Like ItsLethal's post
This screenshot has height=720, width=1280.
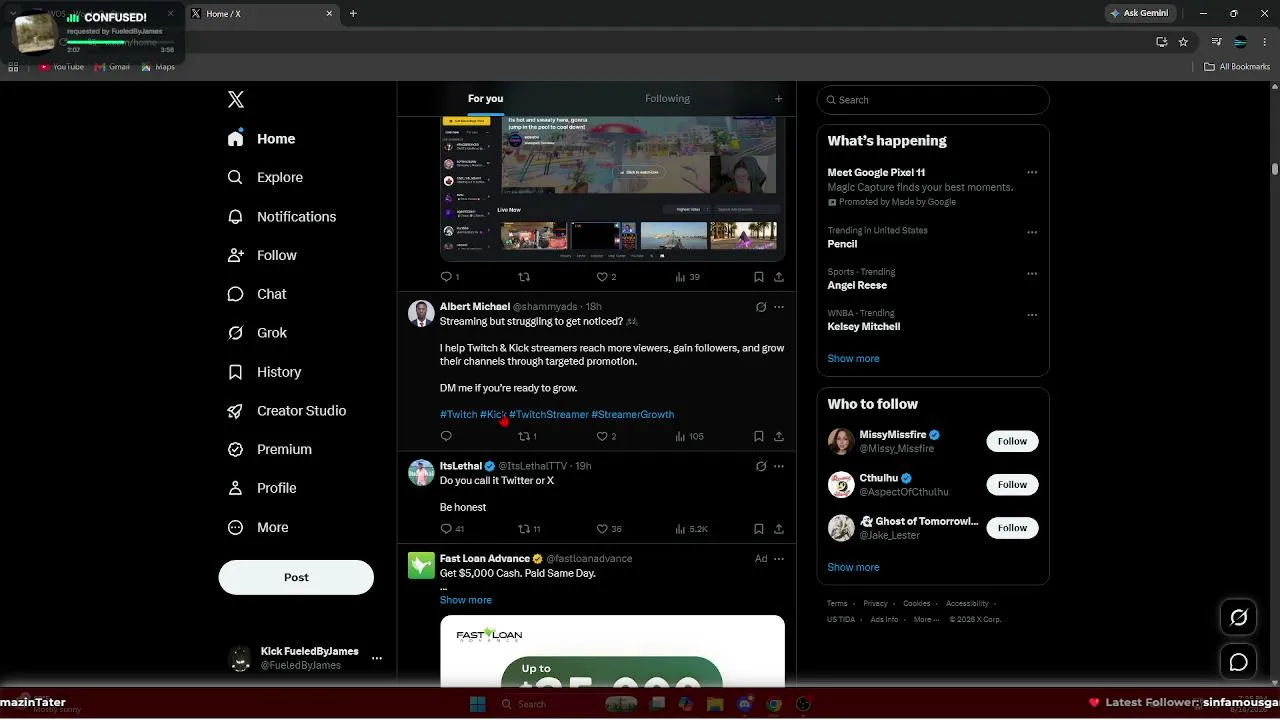(609, 529)
